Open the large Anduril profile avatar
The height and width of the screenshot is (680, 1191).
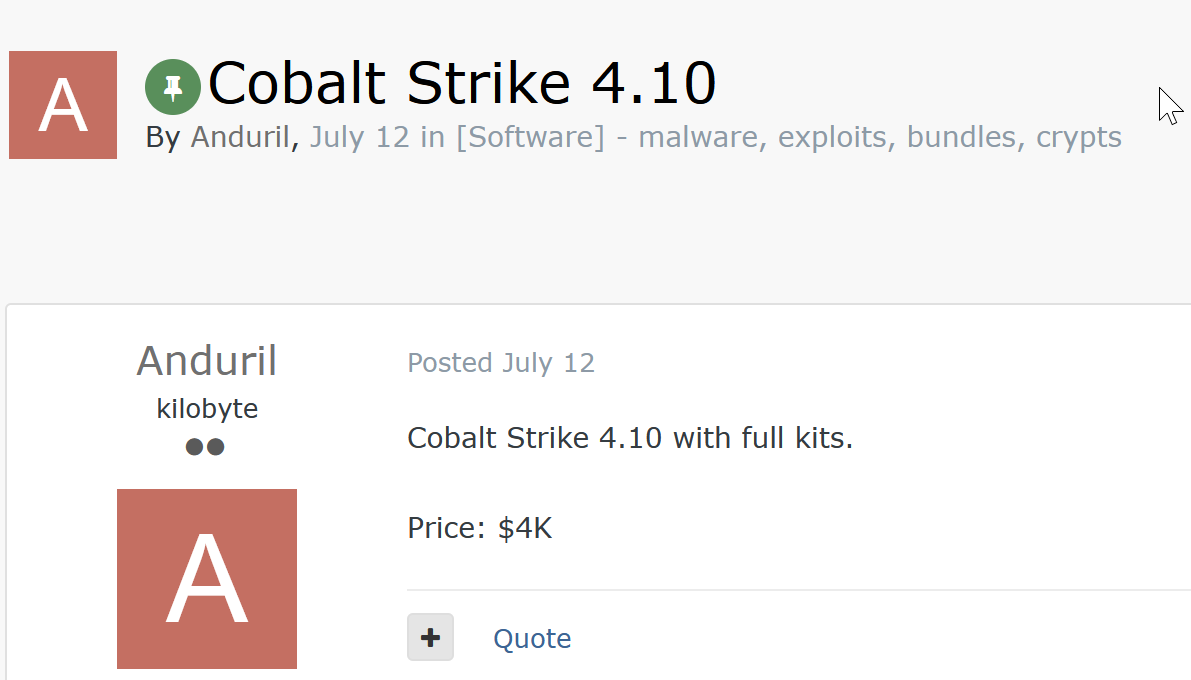click(207, 578)
